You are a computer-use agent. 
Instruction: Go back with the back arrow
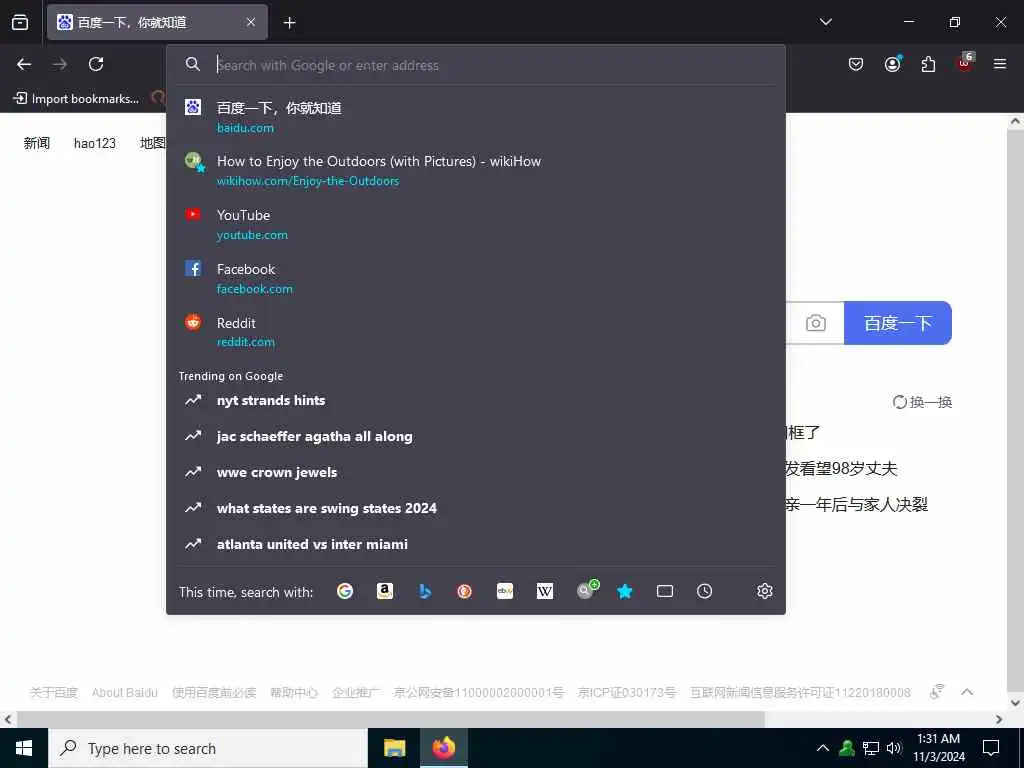24,64
